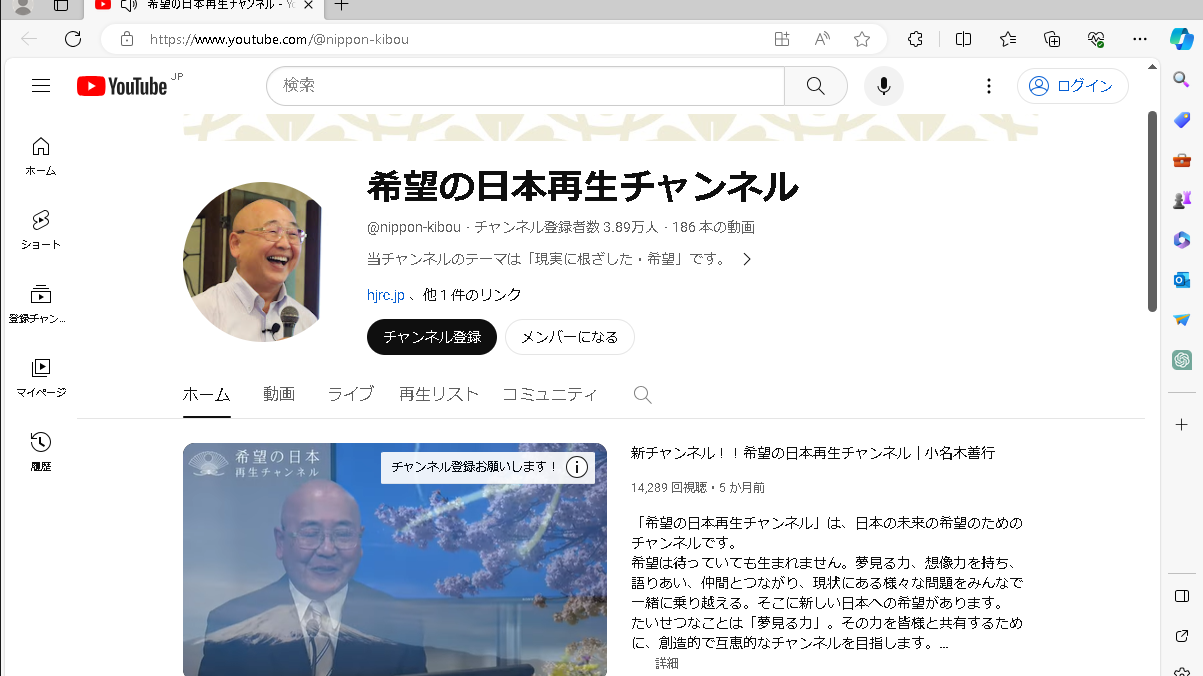
Task: Expand channel description with chevron arrow
Action: pyautogui.click(x=746, y=259)
